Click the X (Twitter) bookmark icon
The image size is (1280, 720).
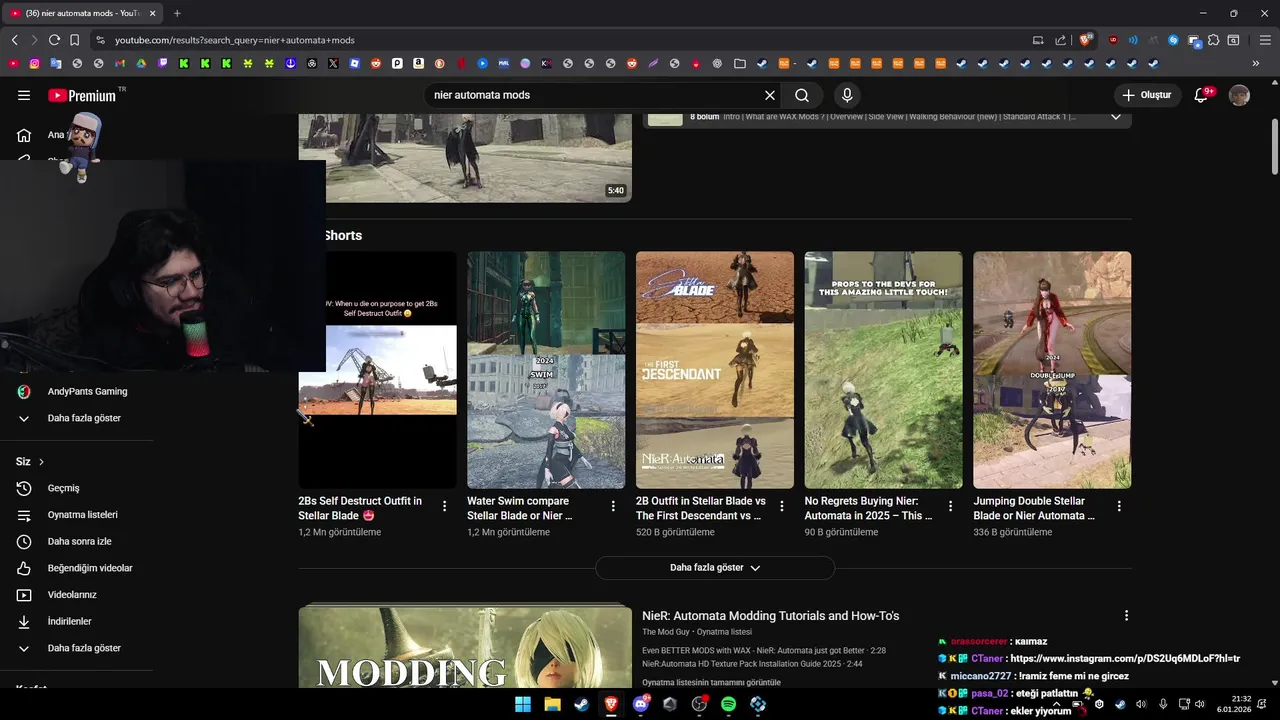(x=333, y=63)
